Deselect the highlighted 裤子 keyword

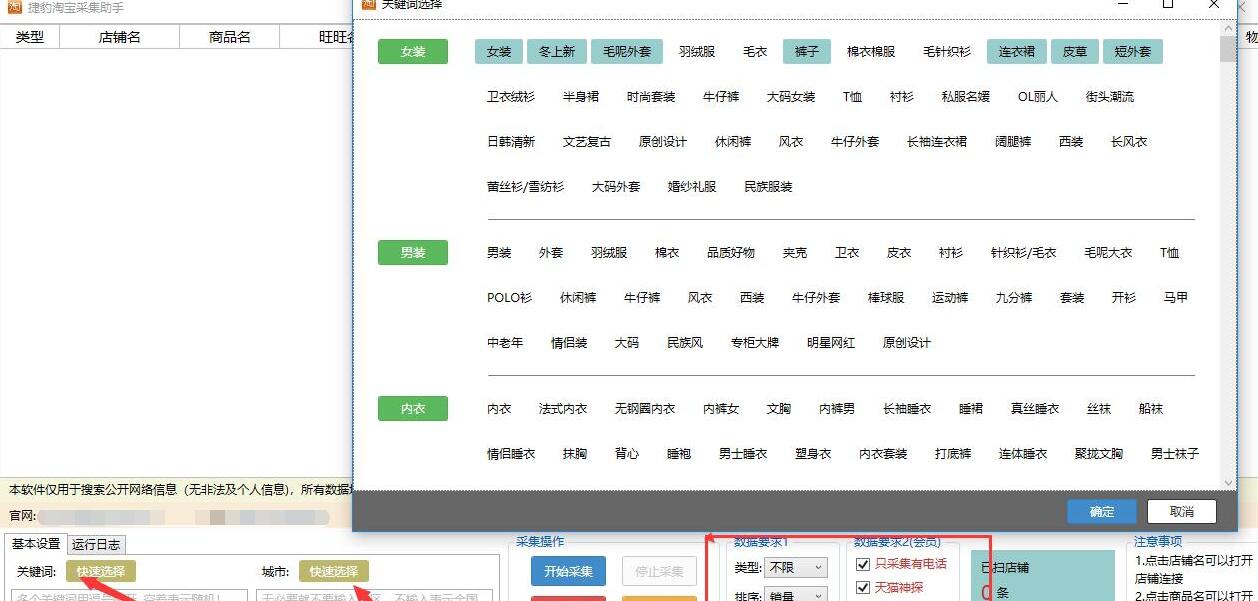point(806,51)
